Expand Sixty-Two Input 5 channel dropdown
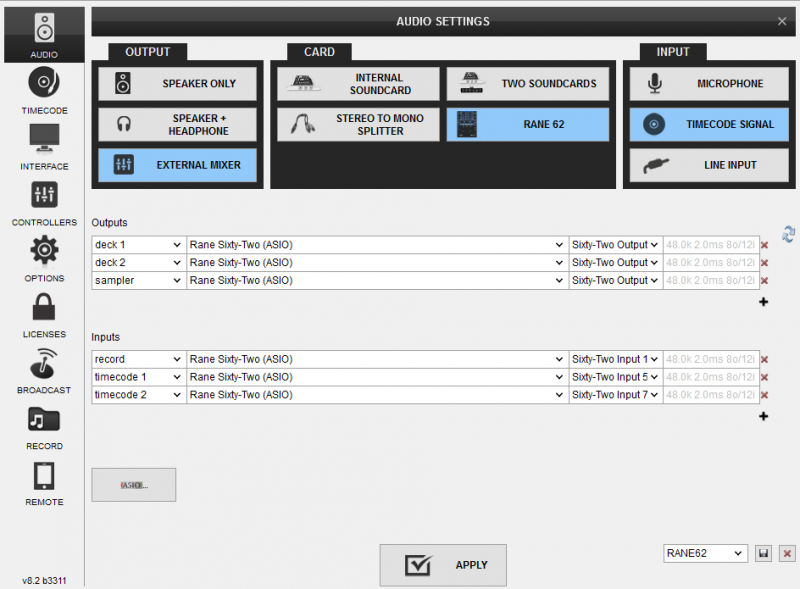Viewport: 800px width, 589px height. pyautogui.click(x=616, y=377)
